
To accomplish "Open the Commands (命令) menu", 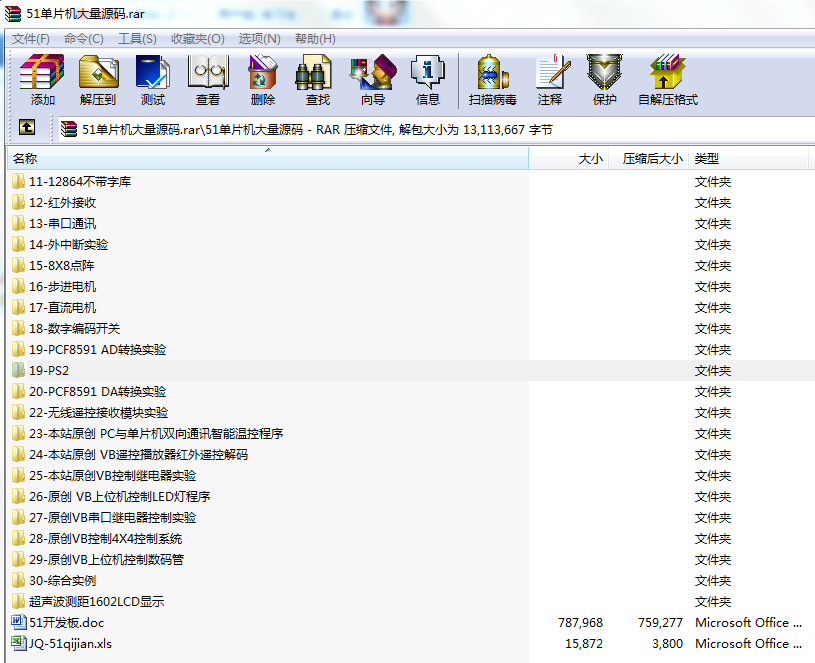I will click(x=84, y=39).
